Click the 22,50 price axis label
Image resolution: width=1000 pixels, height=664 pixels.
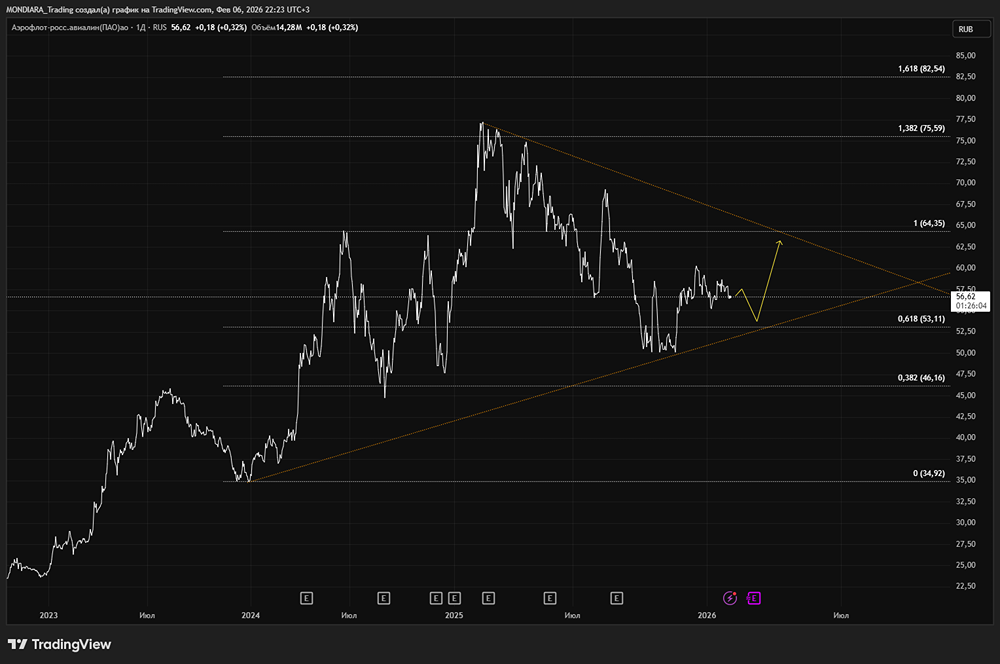tap(966, 586)
